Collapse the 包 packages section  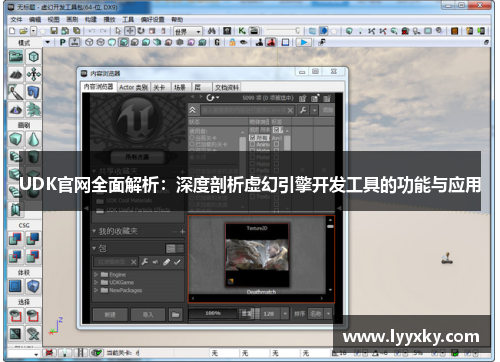point(94,248)
